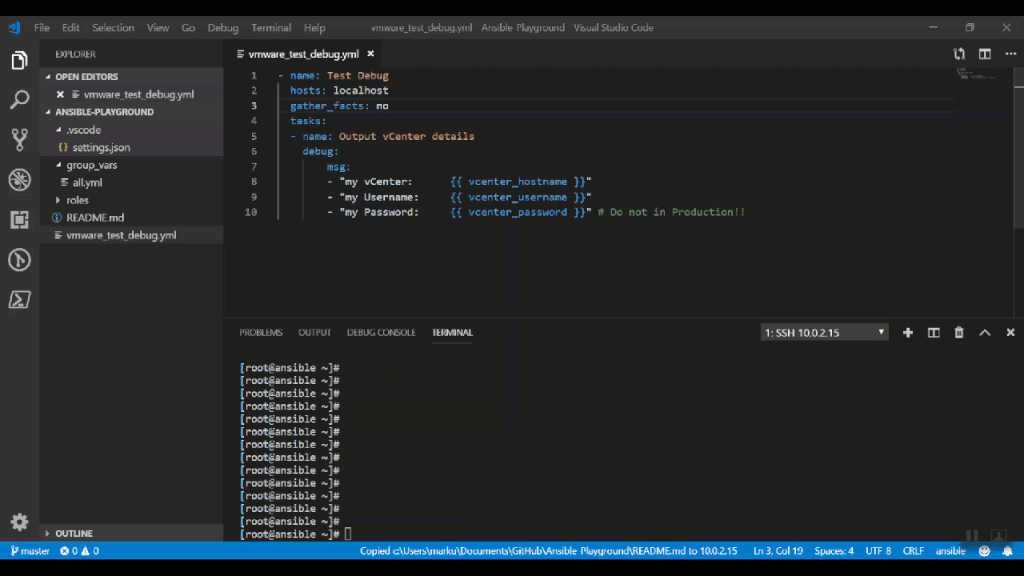Close the vmware_test_debug.yml editor tab

(371, 54)
